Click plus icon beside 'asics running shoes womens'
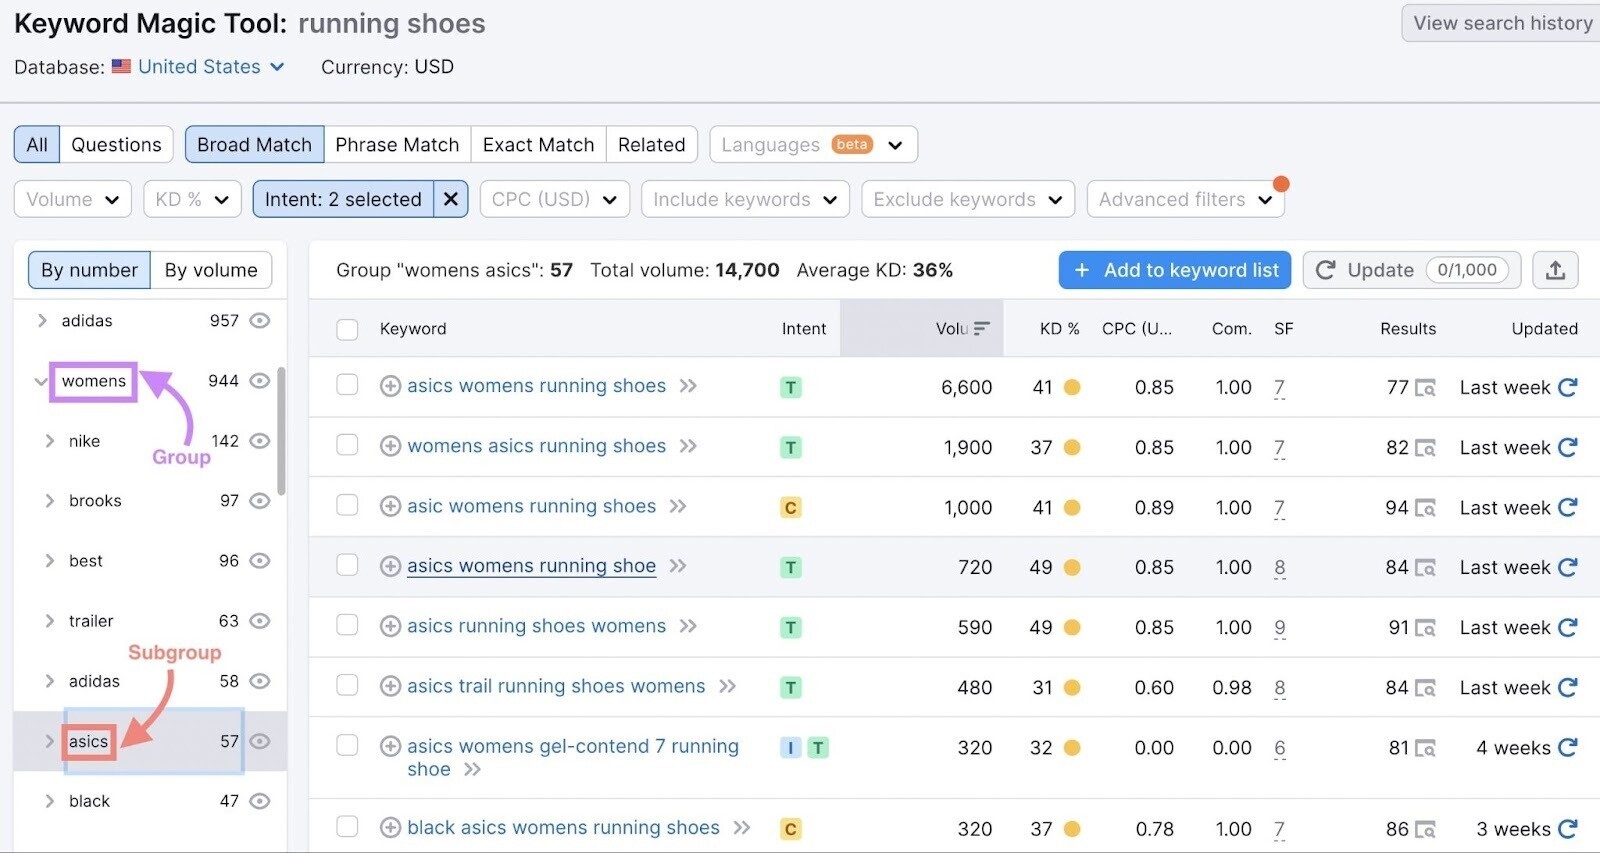Screen dimensions: 1600x853 point(391,626)
